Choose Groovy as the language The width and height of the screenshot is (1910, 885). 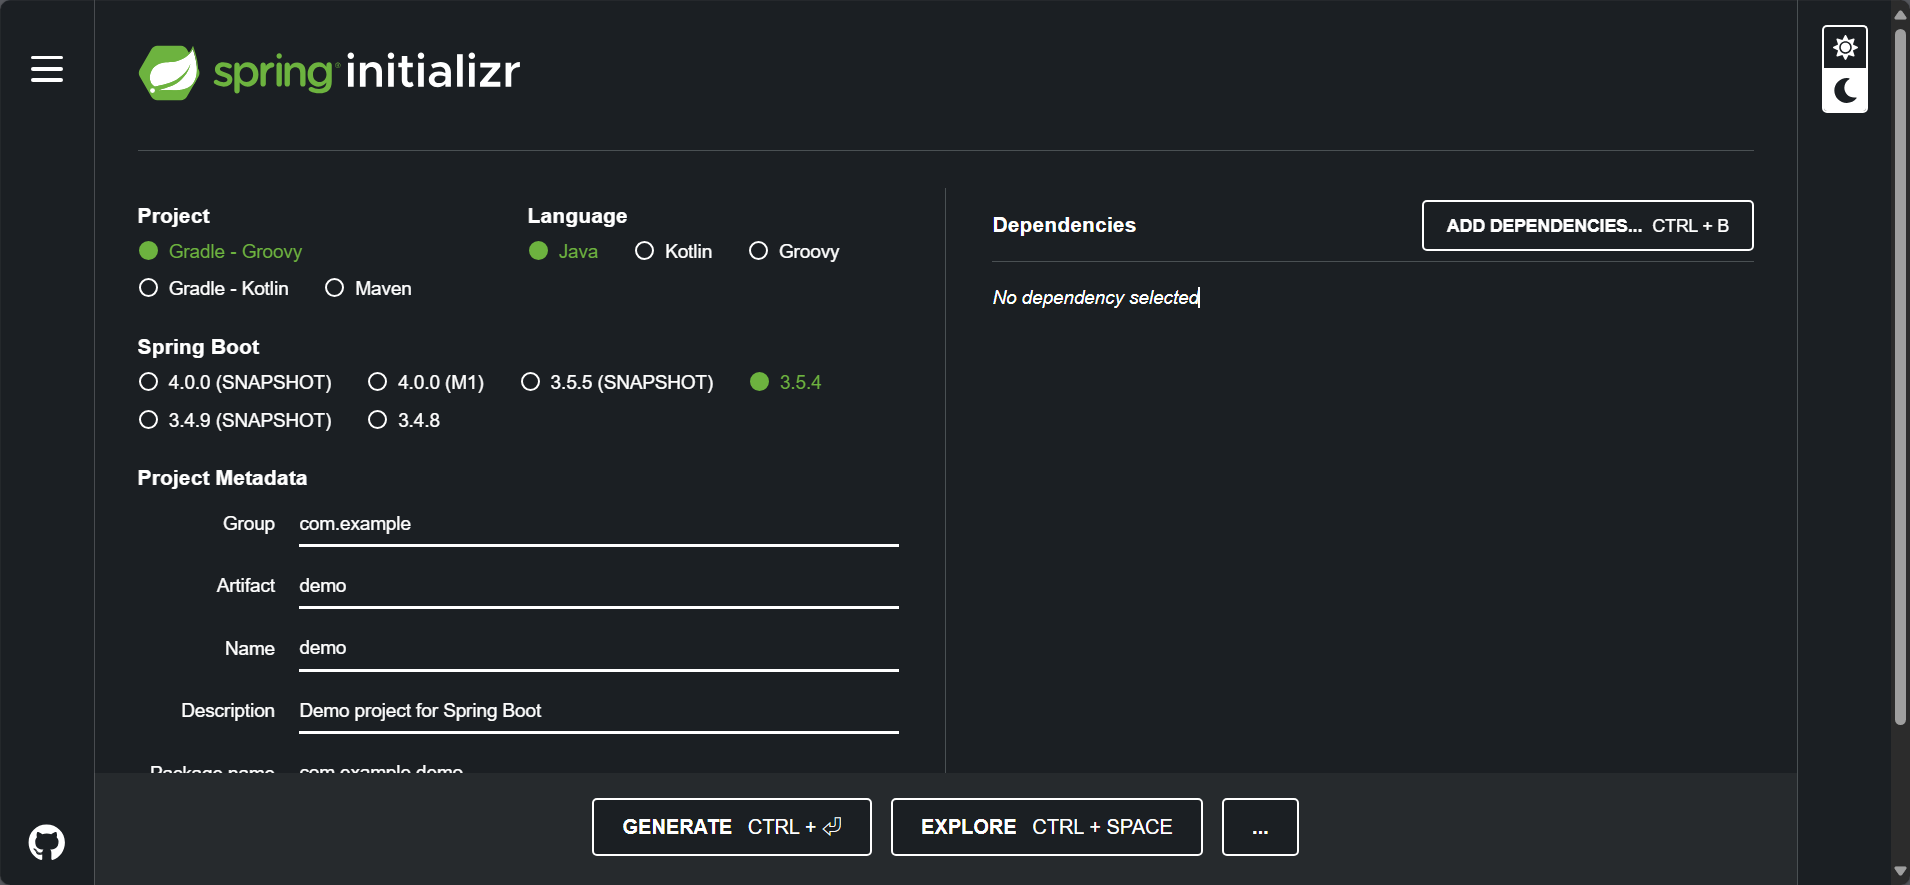pos(794,251)
